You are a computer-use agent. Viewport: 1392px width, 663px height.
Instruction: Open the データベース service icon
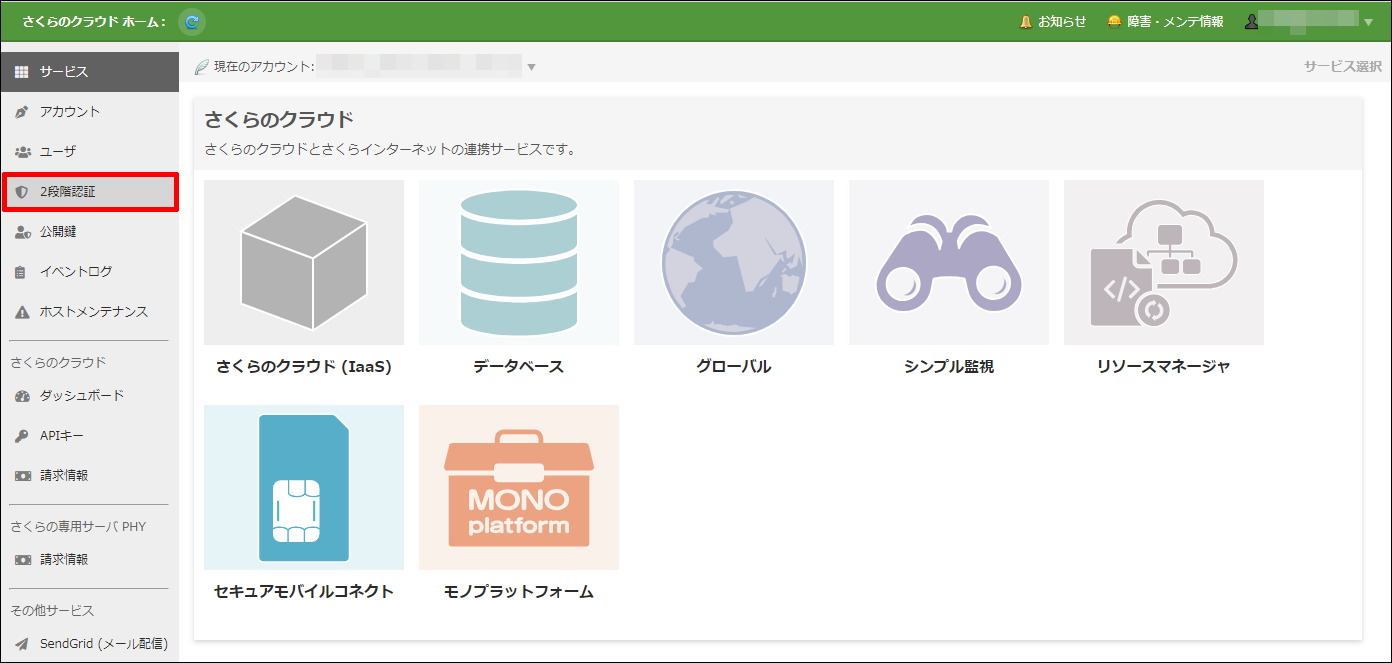pyautogui.click(x=518, y=262)
